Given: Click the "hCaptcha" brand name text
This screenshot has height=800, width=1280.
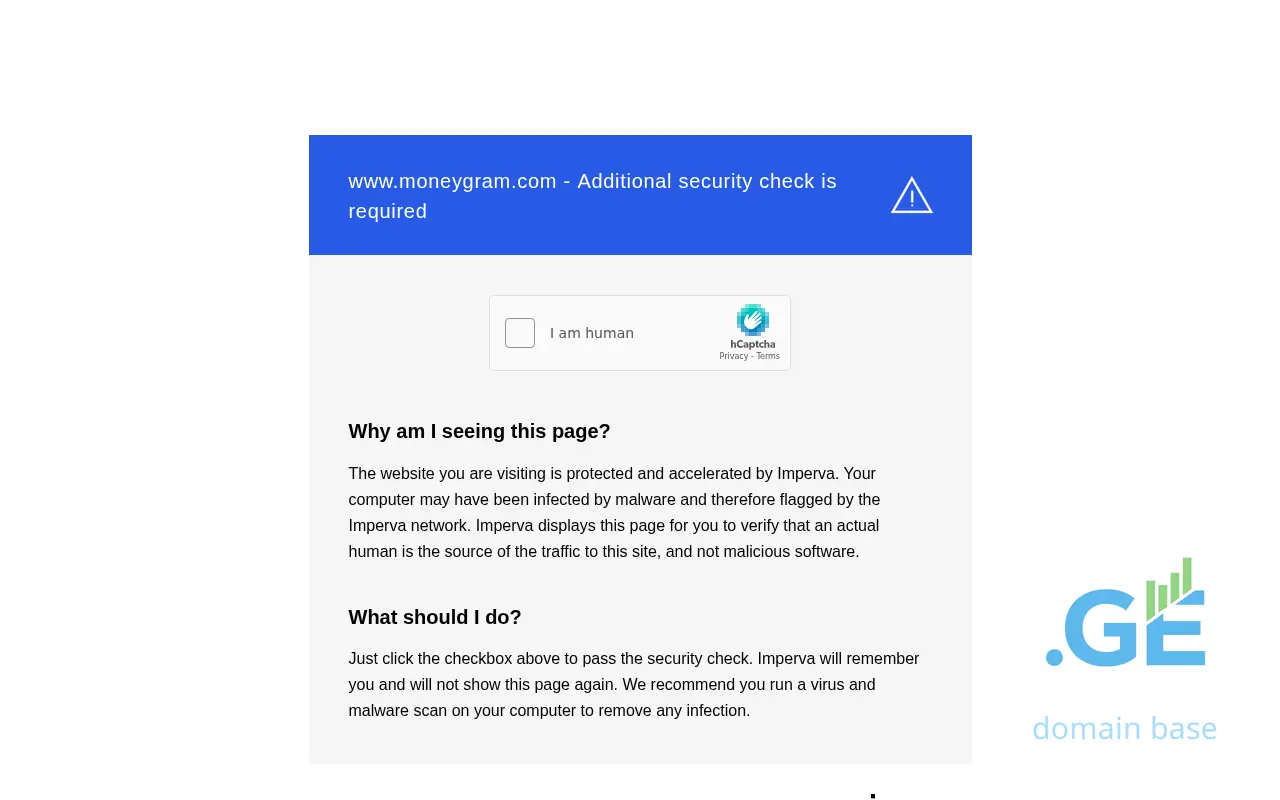Looking at the screenshot, I should 752,344.
